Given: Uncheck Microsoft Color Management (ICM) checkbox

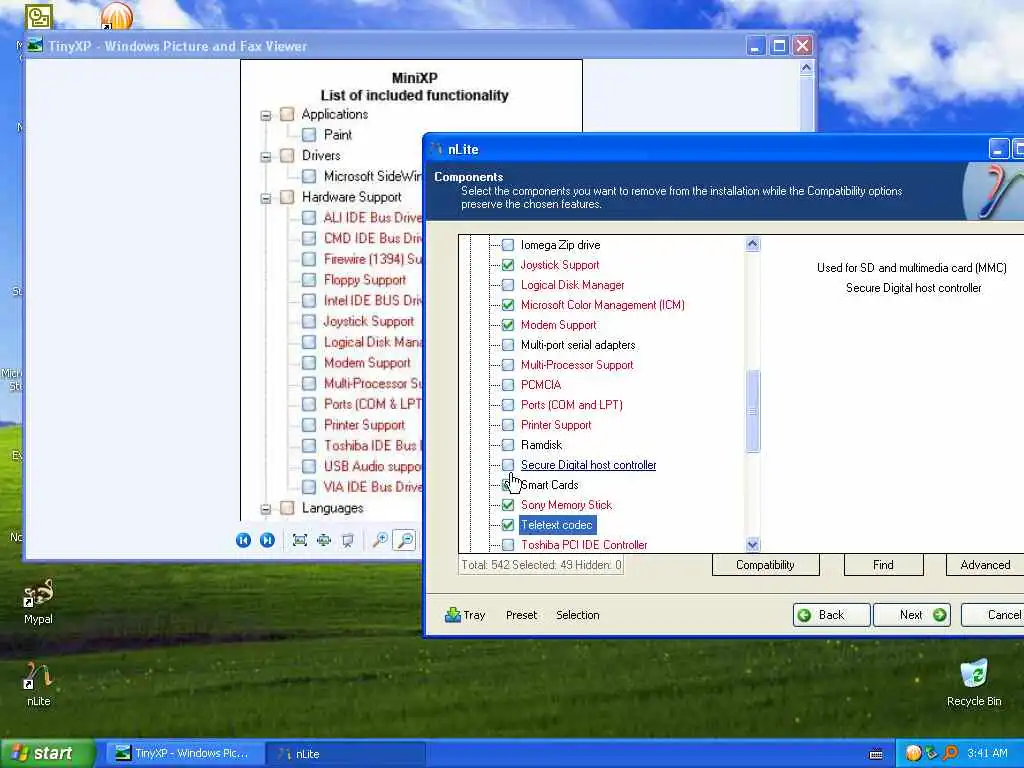Looking at the screenshot, I should coord(507,305).
